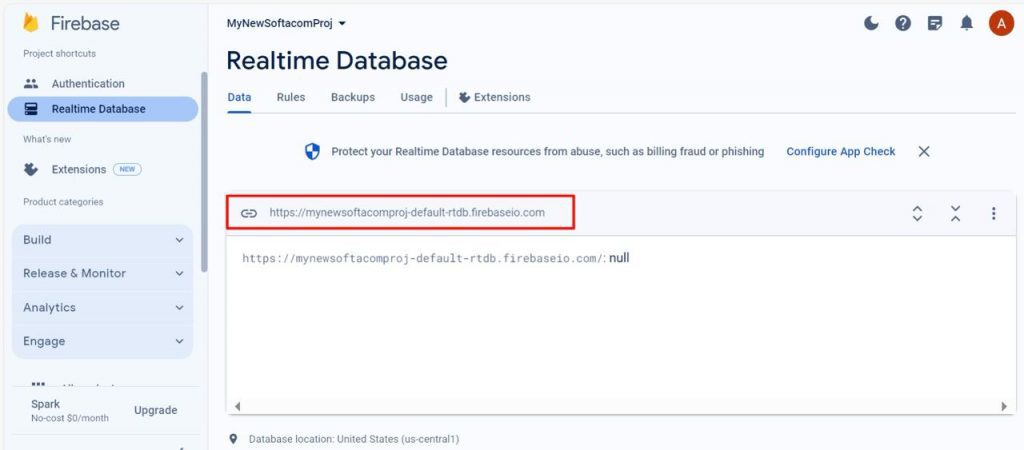Click the Extensions tab puzzle icon
This screenshot has width=1024, height=450.
coord(464,97)
